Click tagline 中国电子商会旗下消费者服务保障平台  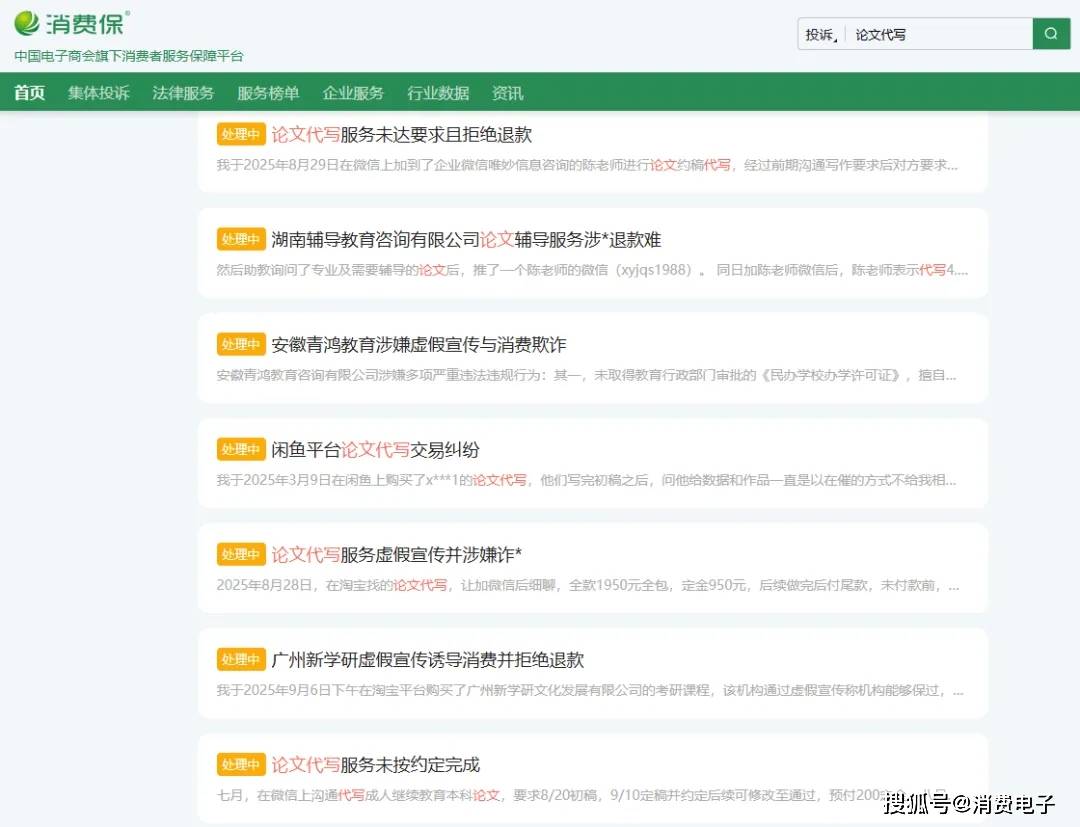pyautogui.click(x=129, y=56)
